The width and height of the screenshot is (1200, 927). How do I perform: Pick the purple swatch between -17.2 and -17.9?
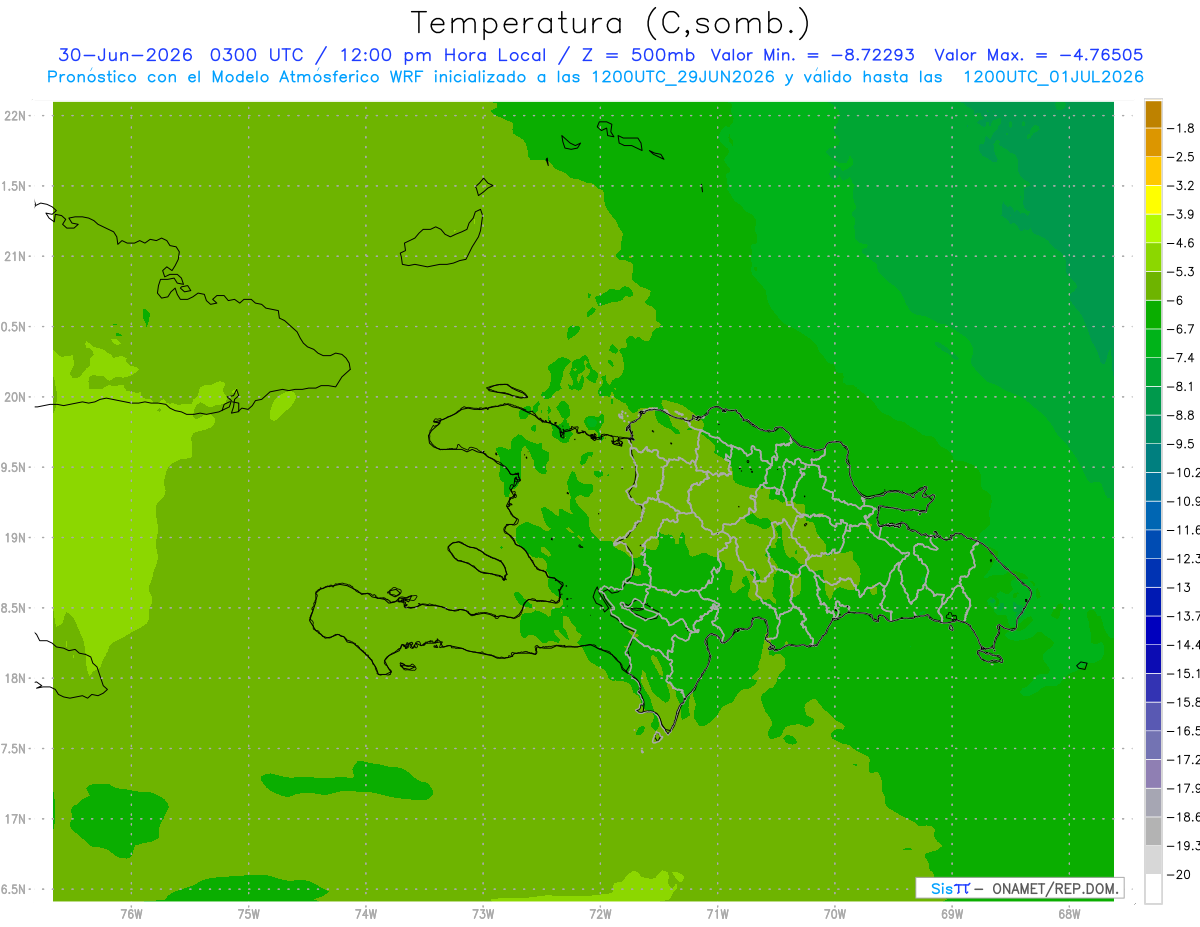[1153, 774]
